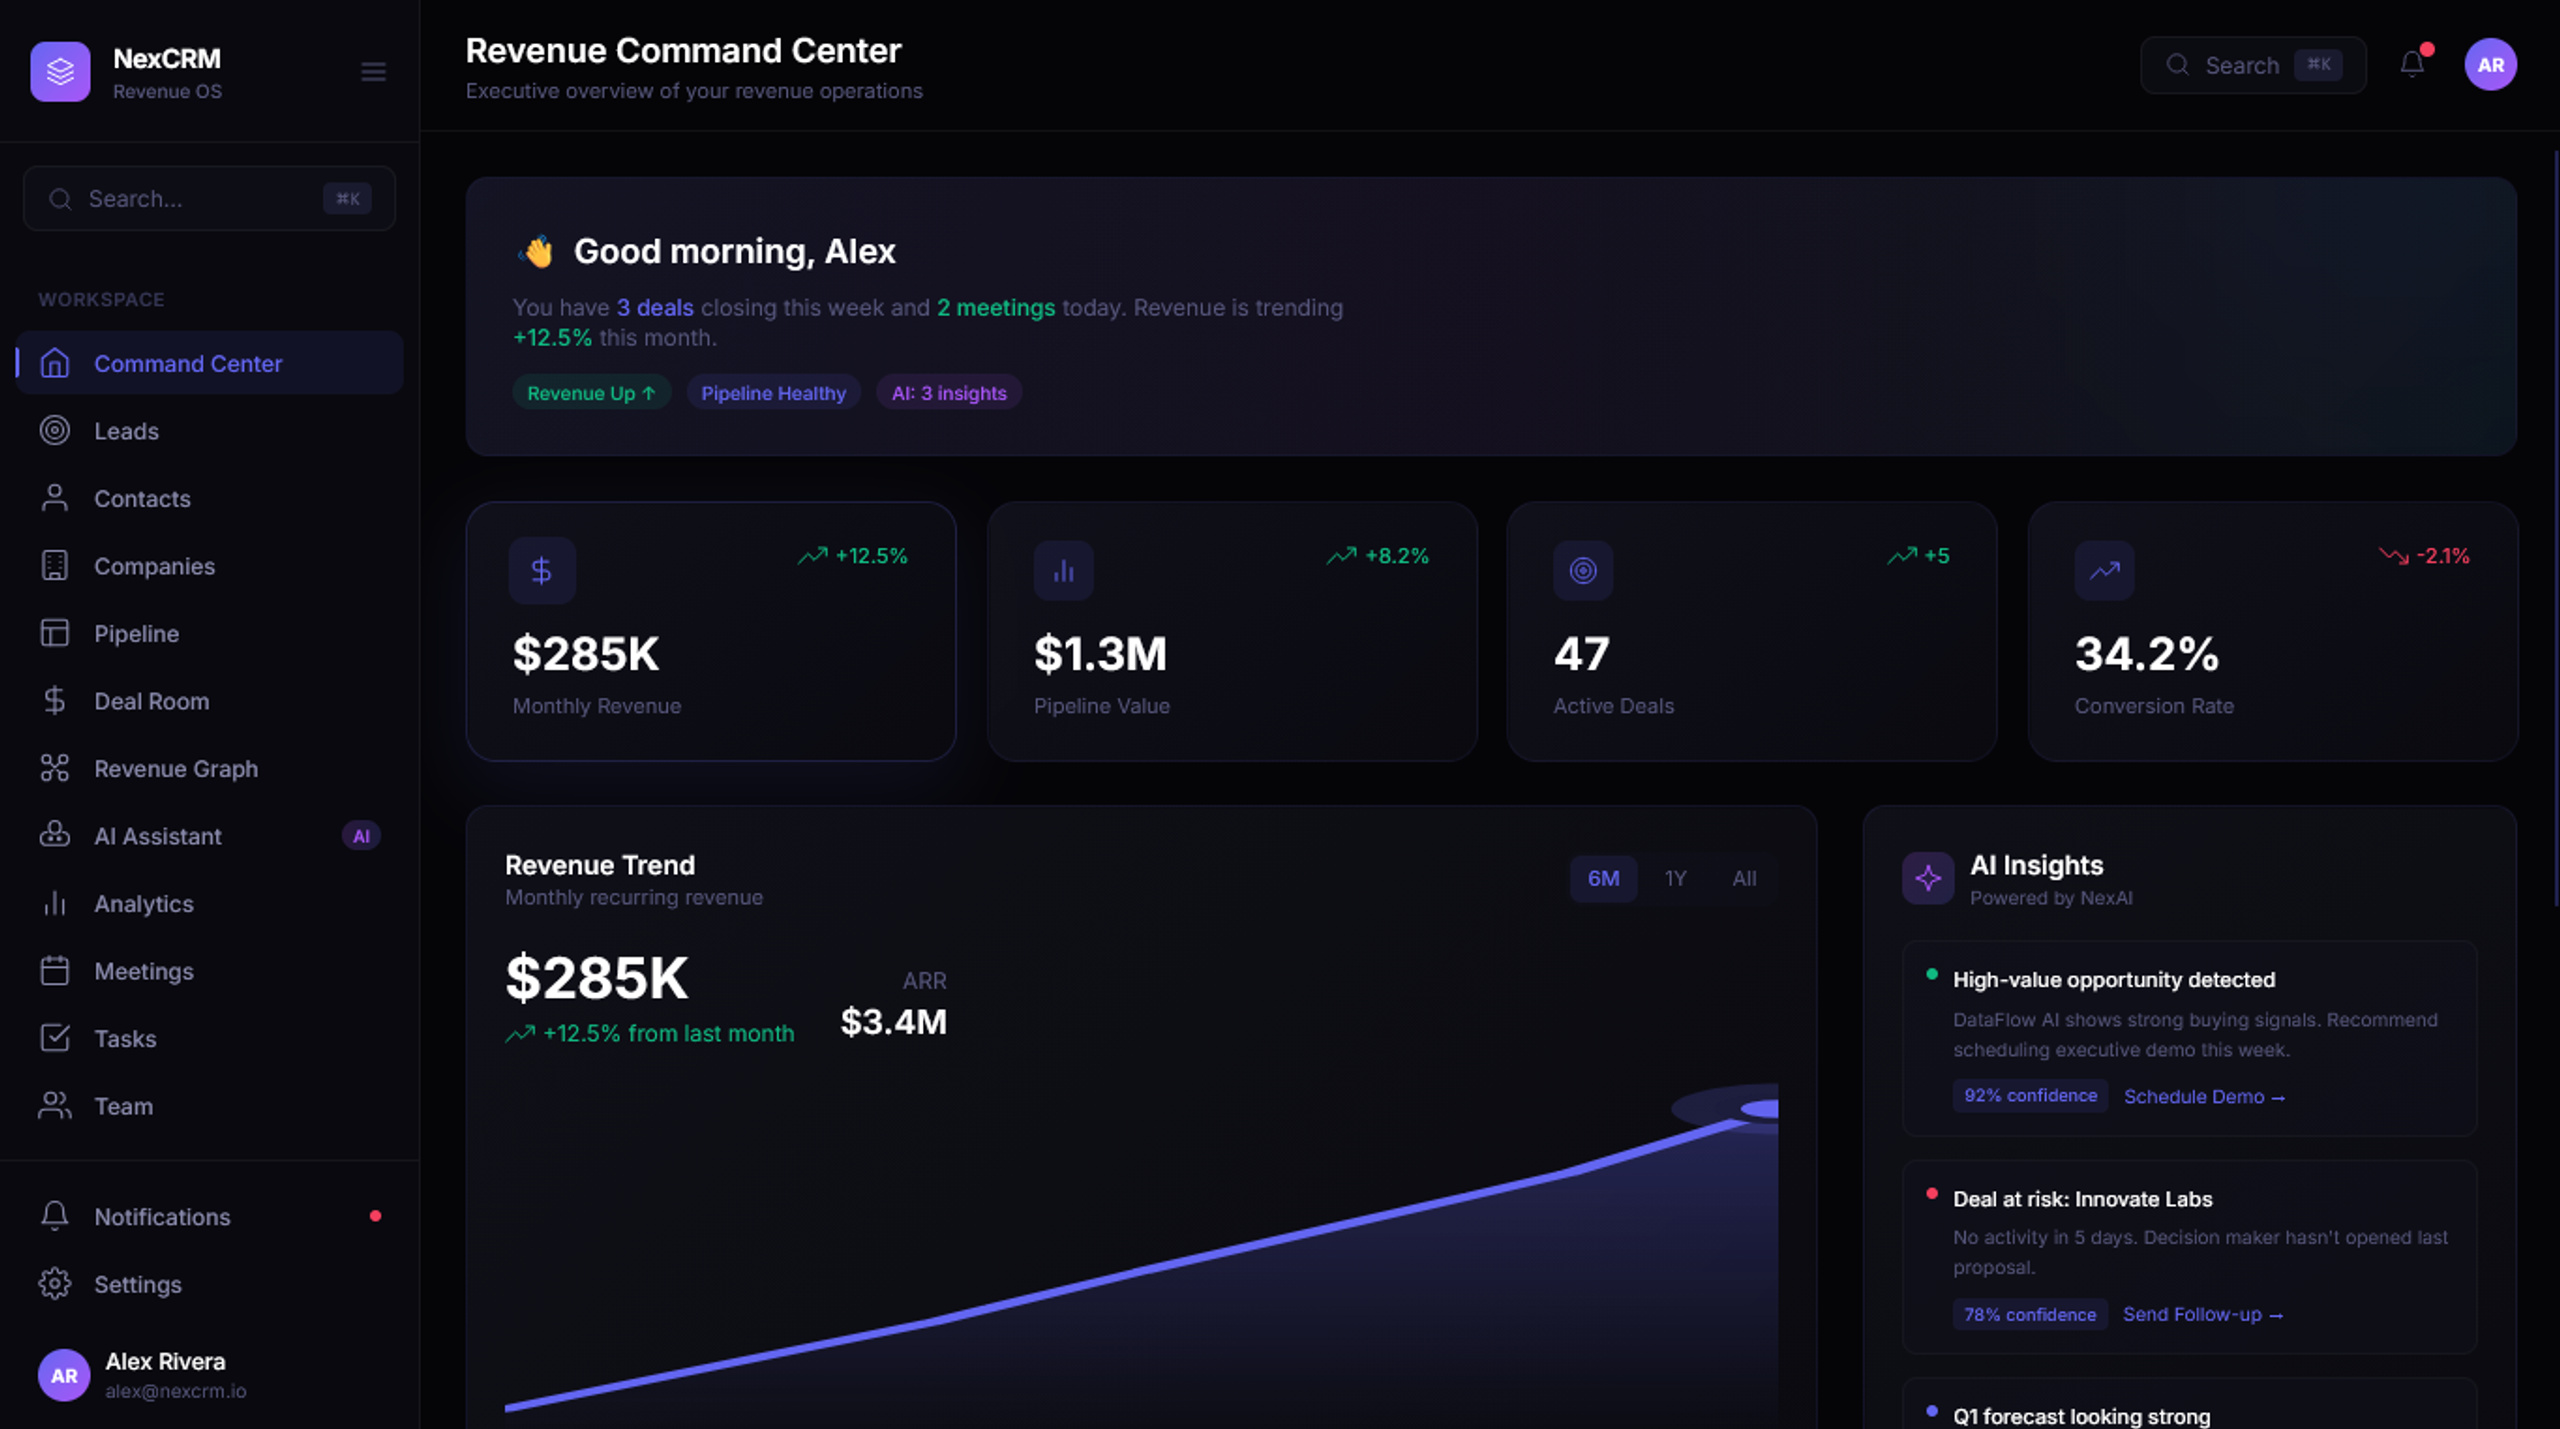Click the magnifier icon in sidebar search
Image resolution: width=2560 pixels, height=1429 pixels.
pos(60,199)
